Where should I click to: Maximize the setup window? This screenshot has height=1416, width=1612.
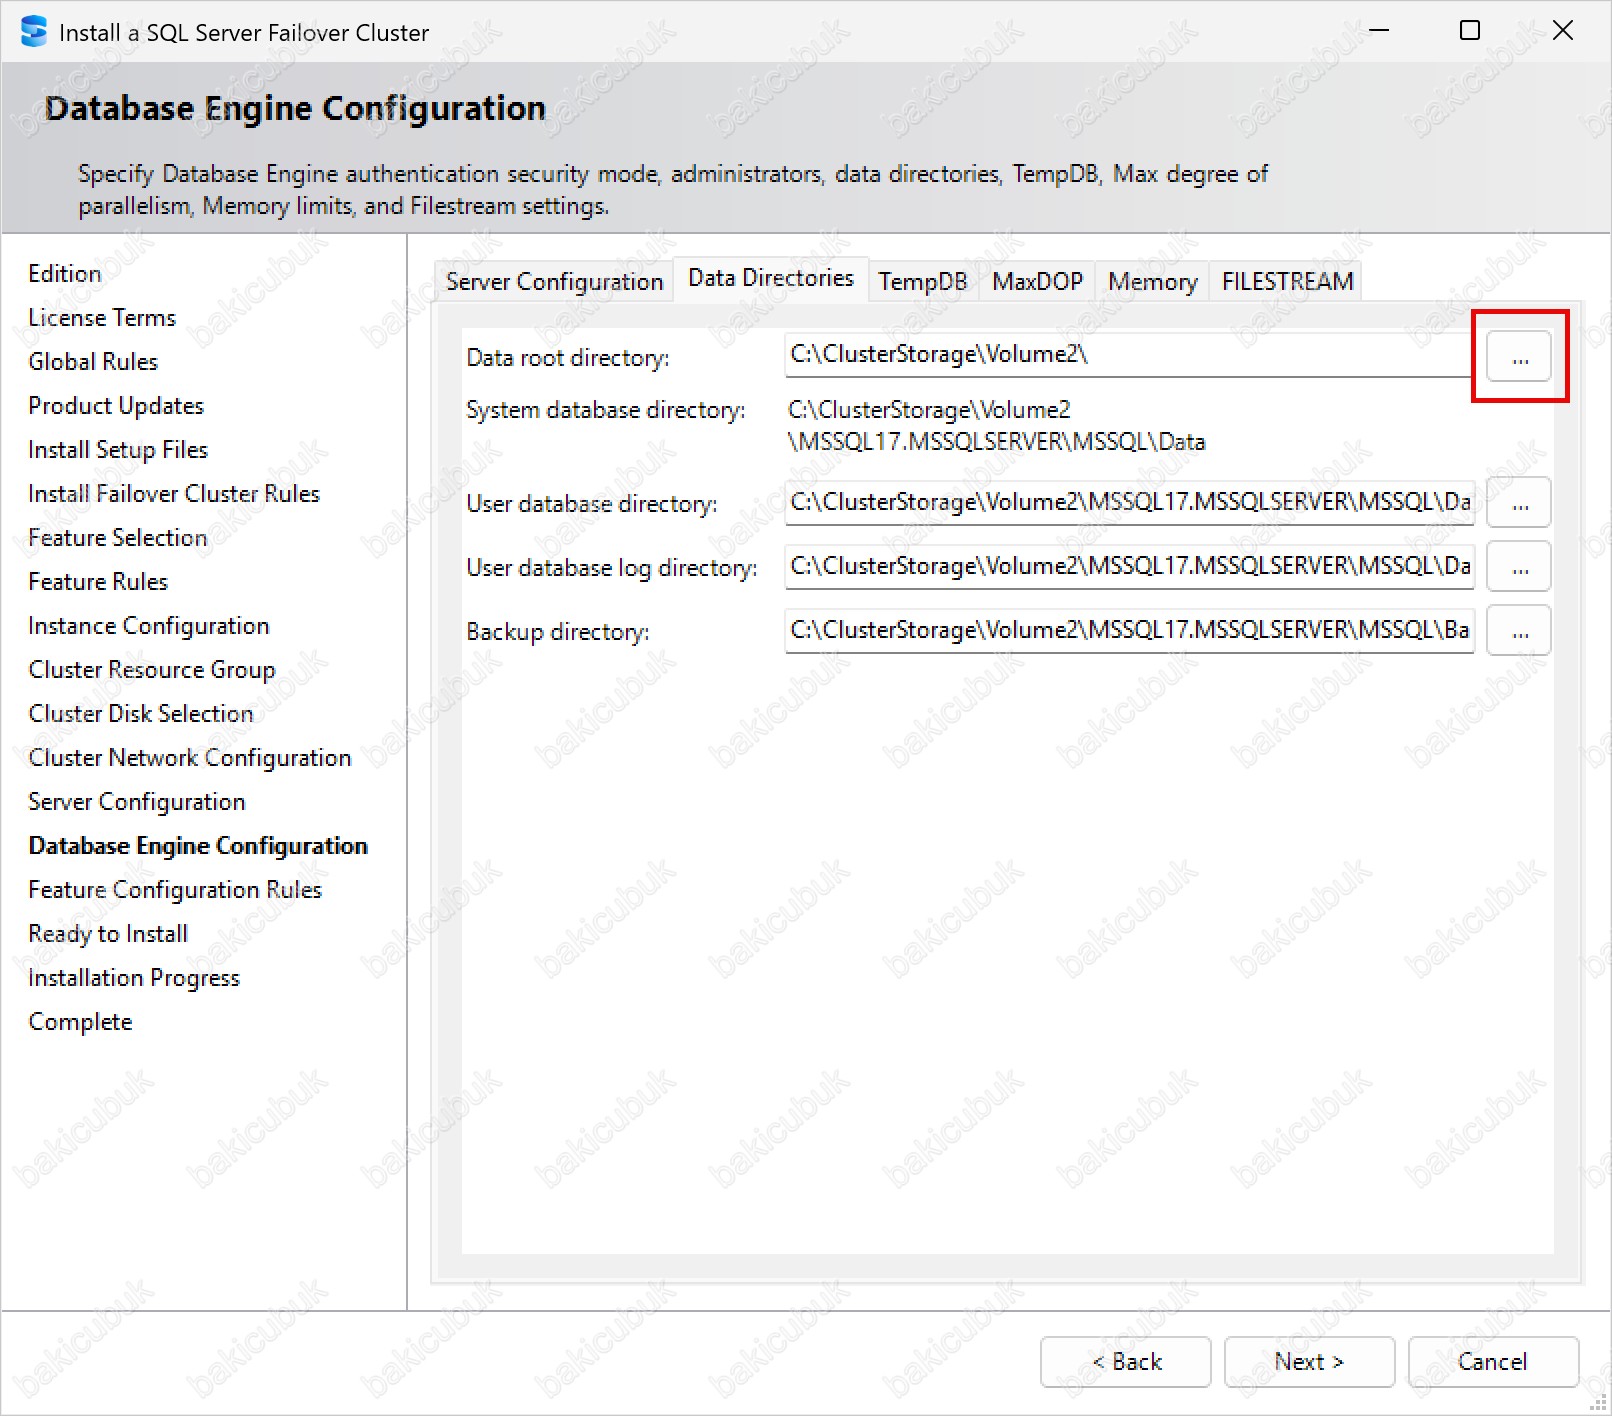(x=1469, y=31)
